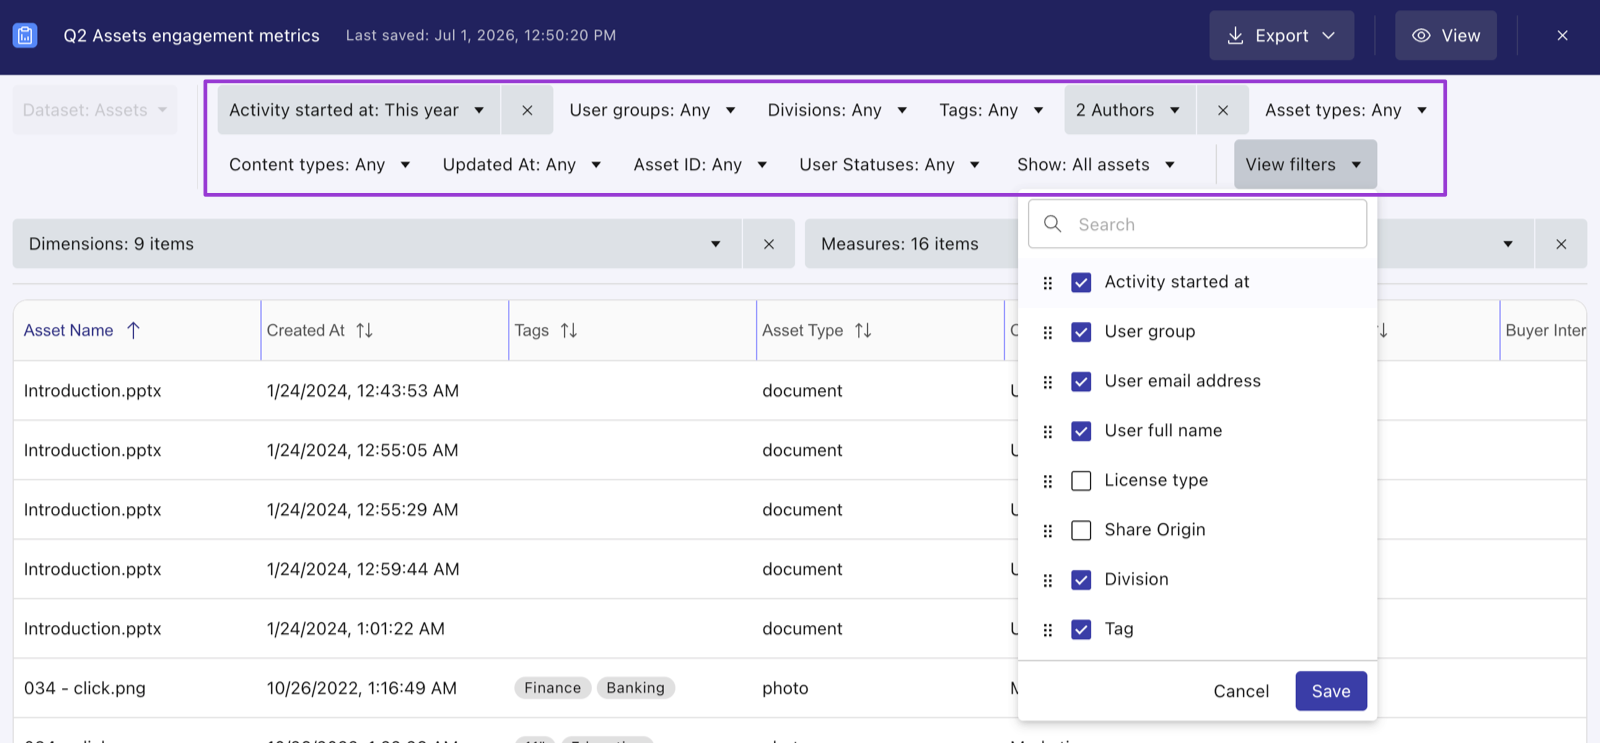This screenshot has height=743, width=1600.
Task: Select Division row in view filters list
Action: coord(1197,580)
